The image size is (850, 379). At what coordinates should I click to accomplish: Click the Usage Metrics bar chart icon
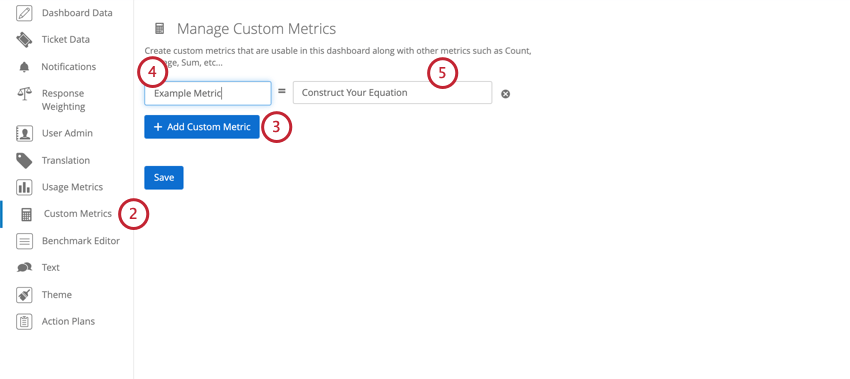coord(24,187)
